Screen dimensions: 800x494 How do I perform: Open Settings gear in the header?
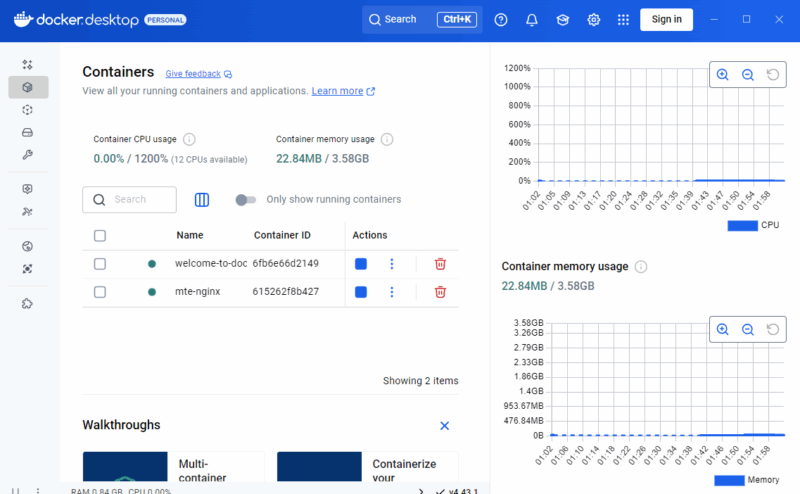(x=593, y=20)
